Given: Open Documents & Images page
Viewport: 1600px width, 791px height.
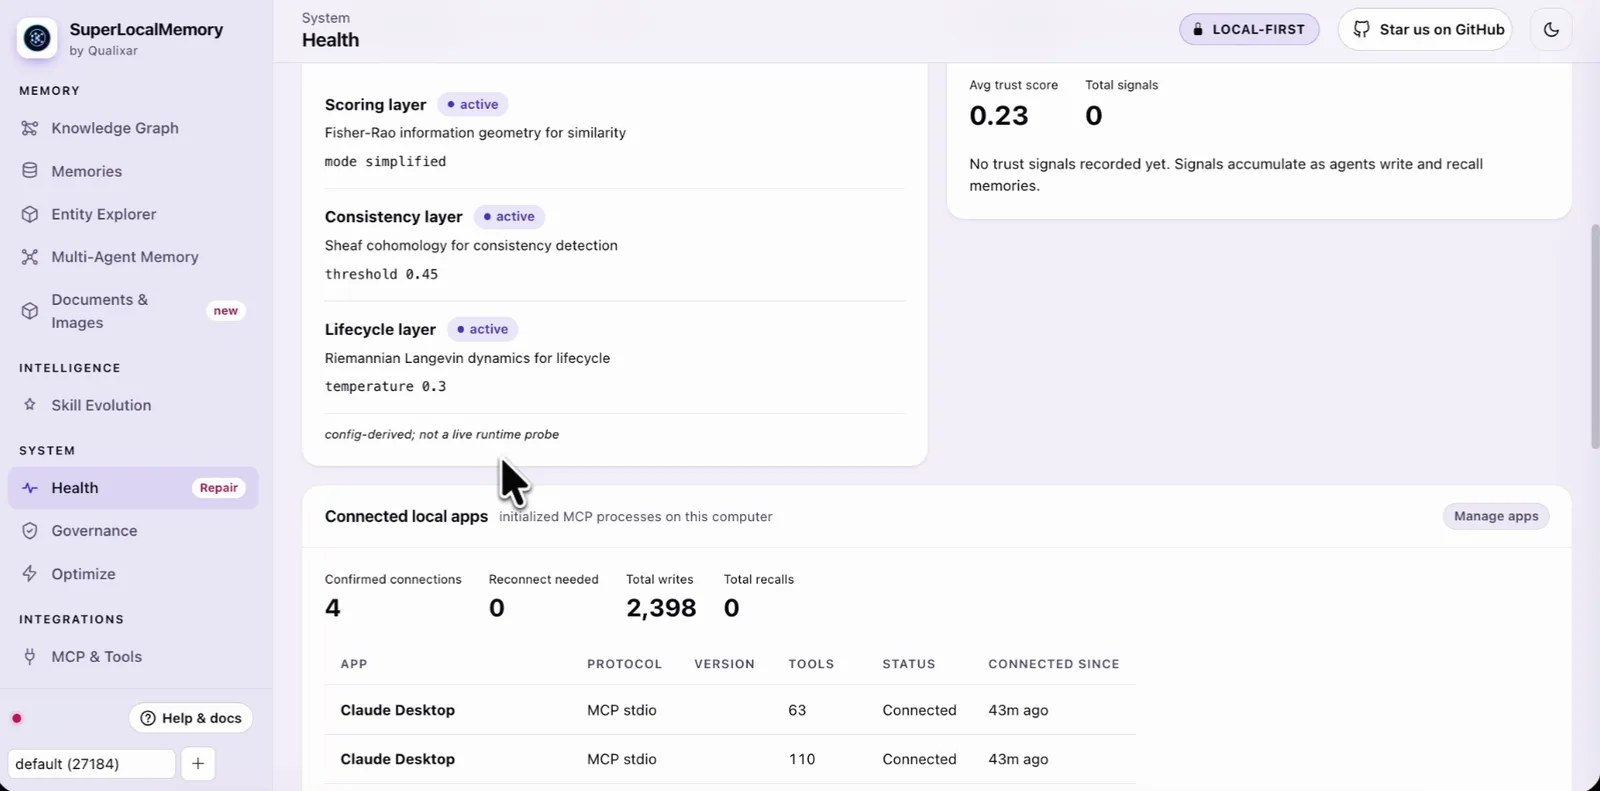Looking at the screenshot, I should click(133, 311).
